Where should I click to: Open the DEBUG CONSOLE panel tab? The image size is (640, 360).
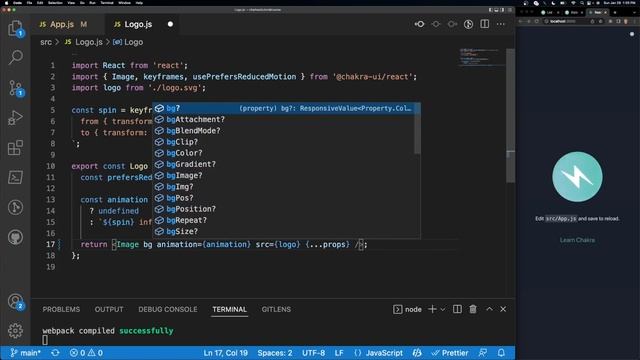[x=168, y=309]
